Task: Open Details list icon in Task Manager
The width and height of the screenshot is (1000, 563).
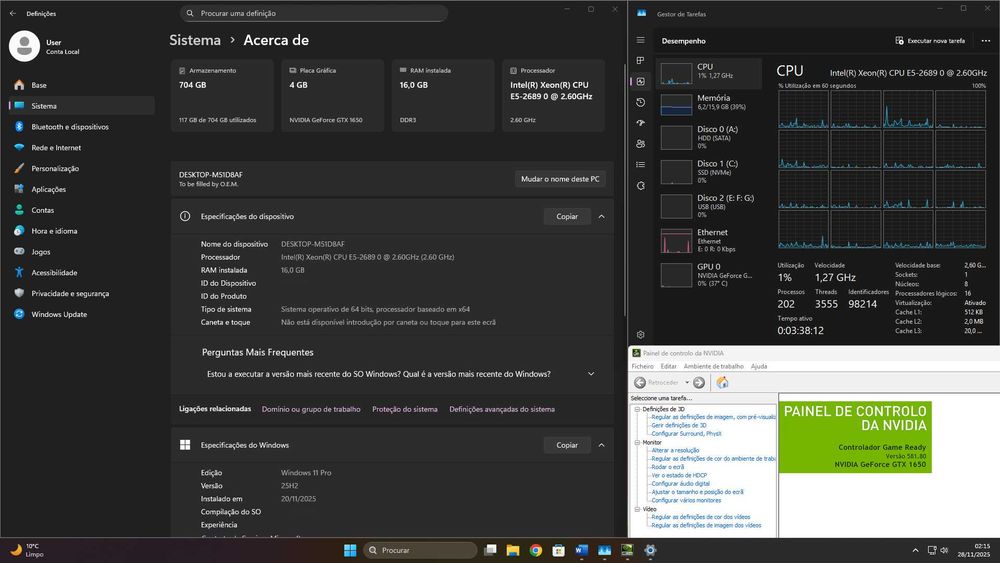Action: tap(640, 165)
